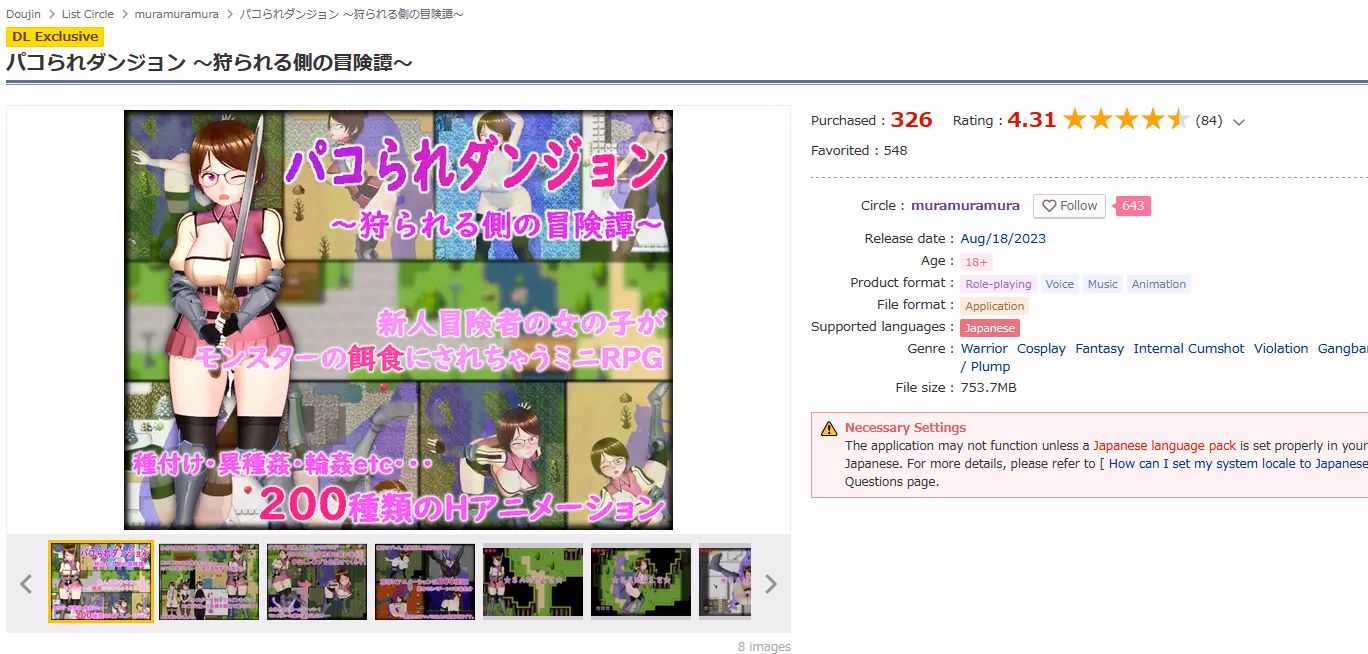
Task: Open the List Circle breadcrumb link
Action: click(88, 14)
